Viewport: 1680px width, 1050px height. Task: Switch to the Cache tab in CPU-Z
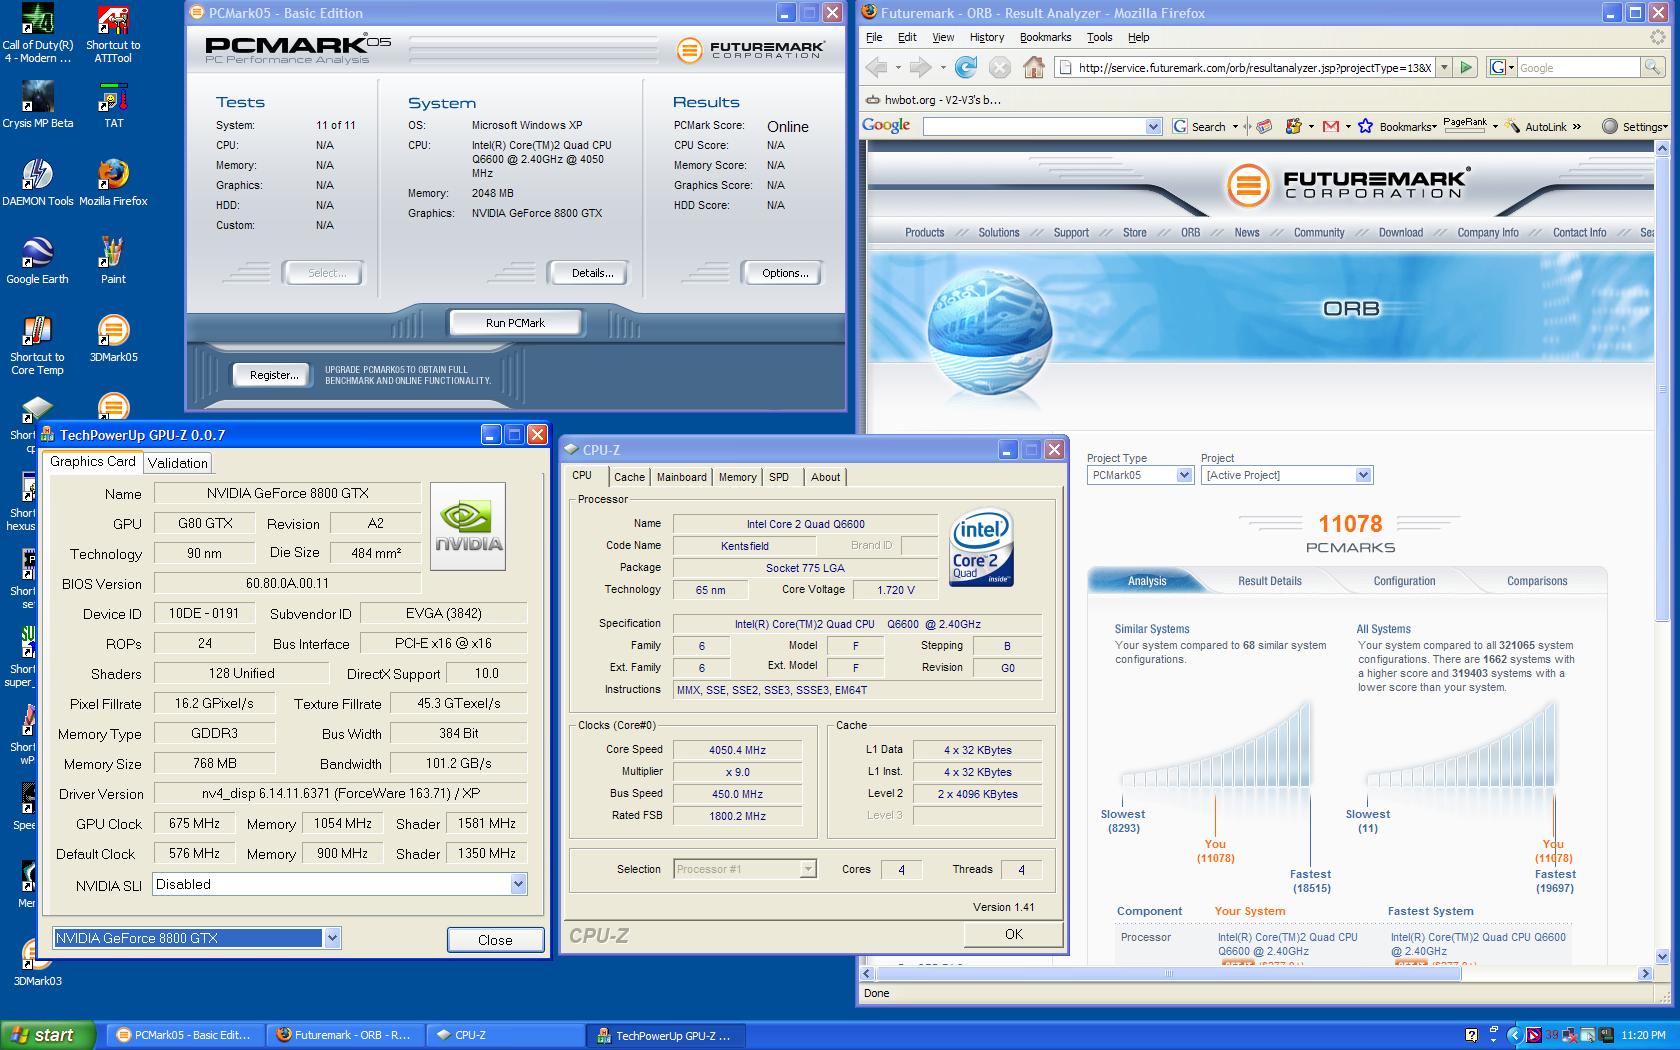[629, 477]
